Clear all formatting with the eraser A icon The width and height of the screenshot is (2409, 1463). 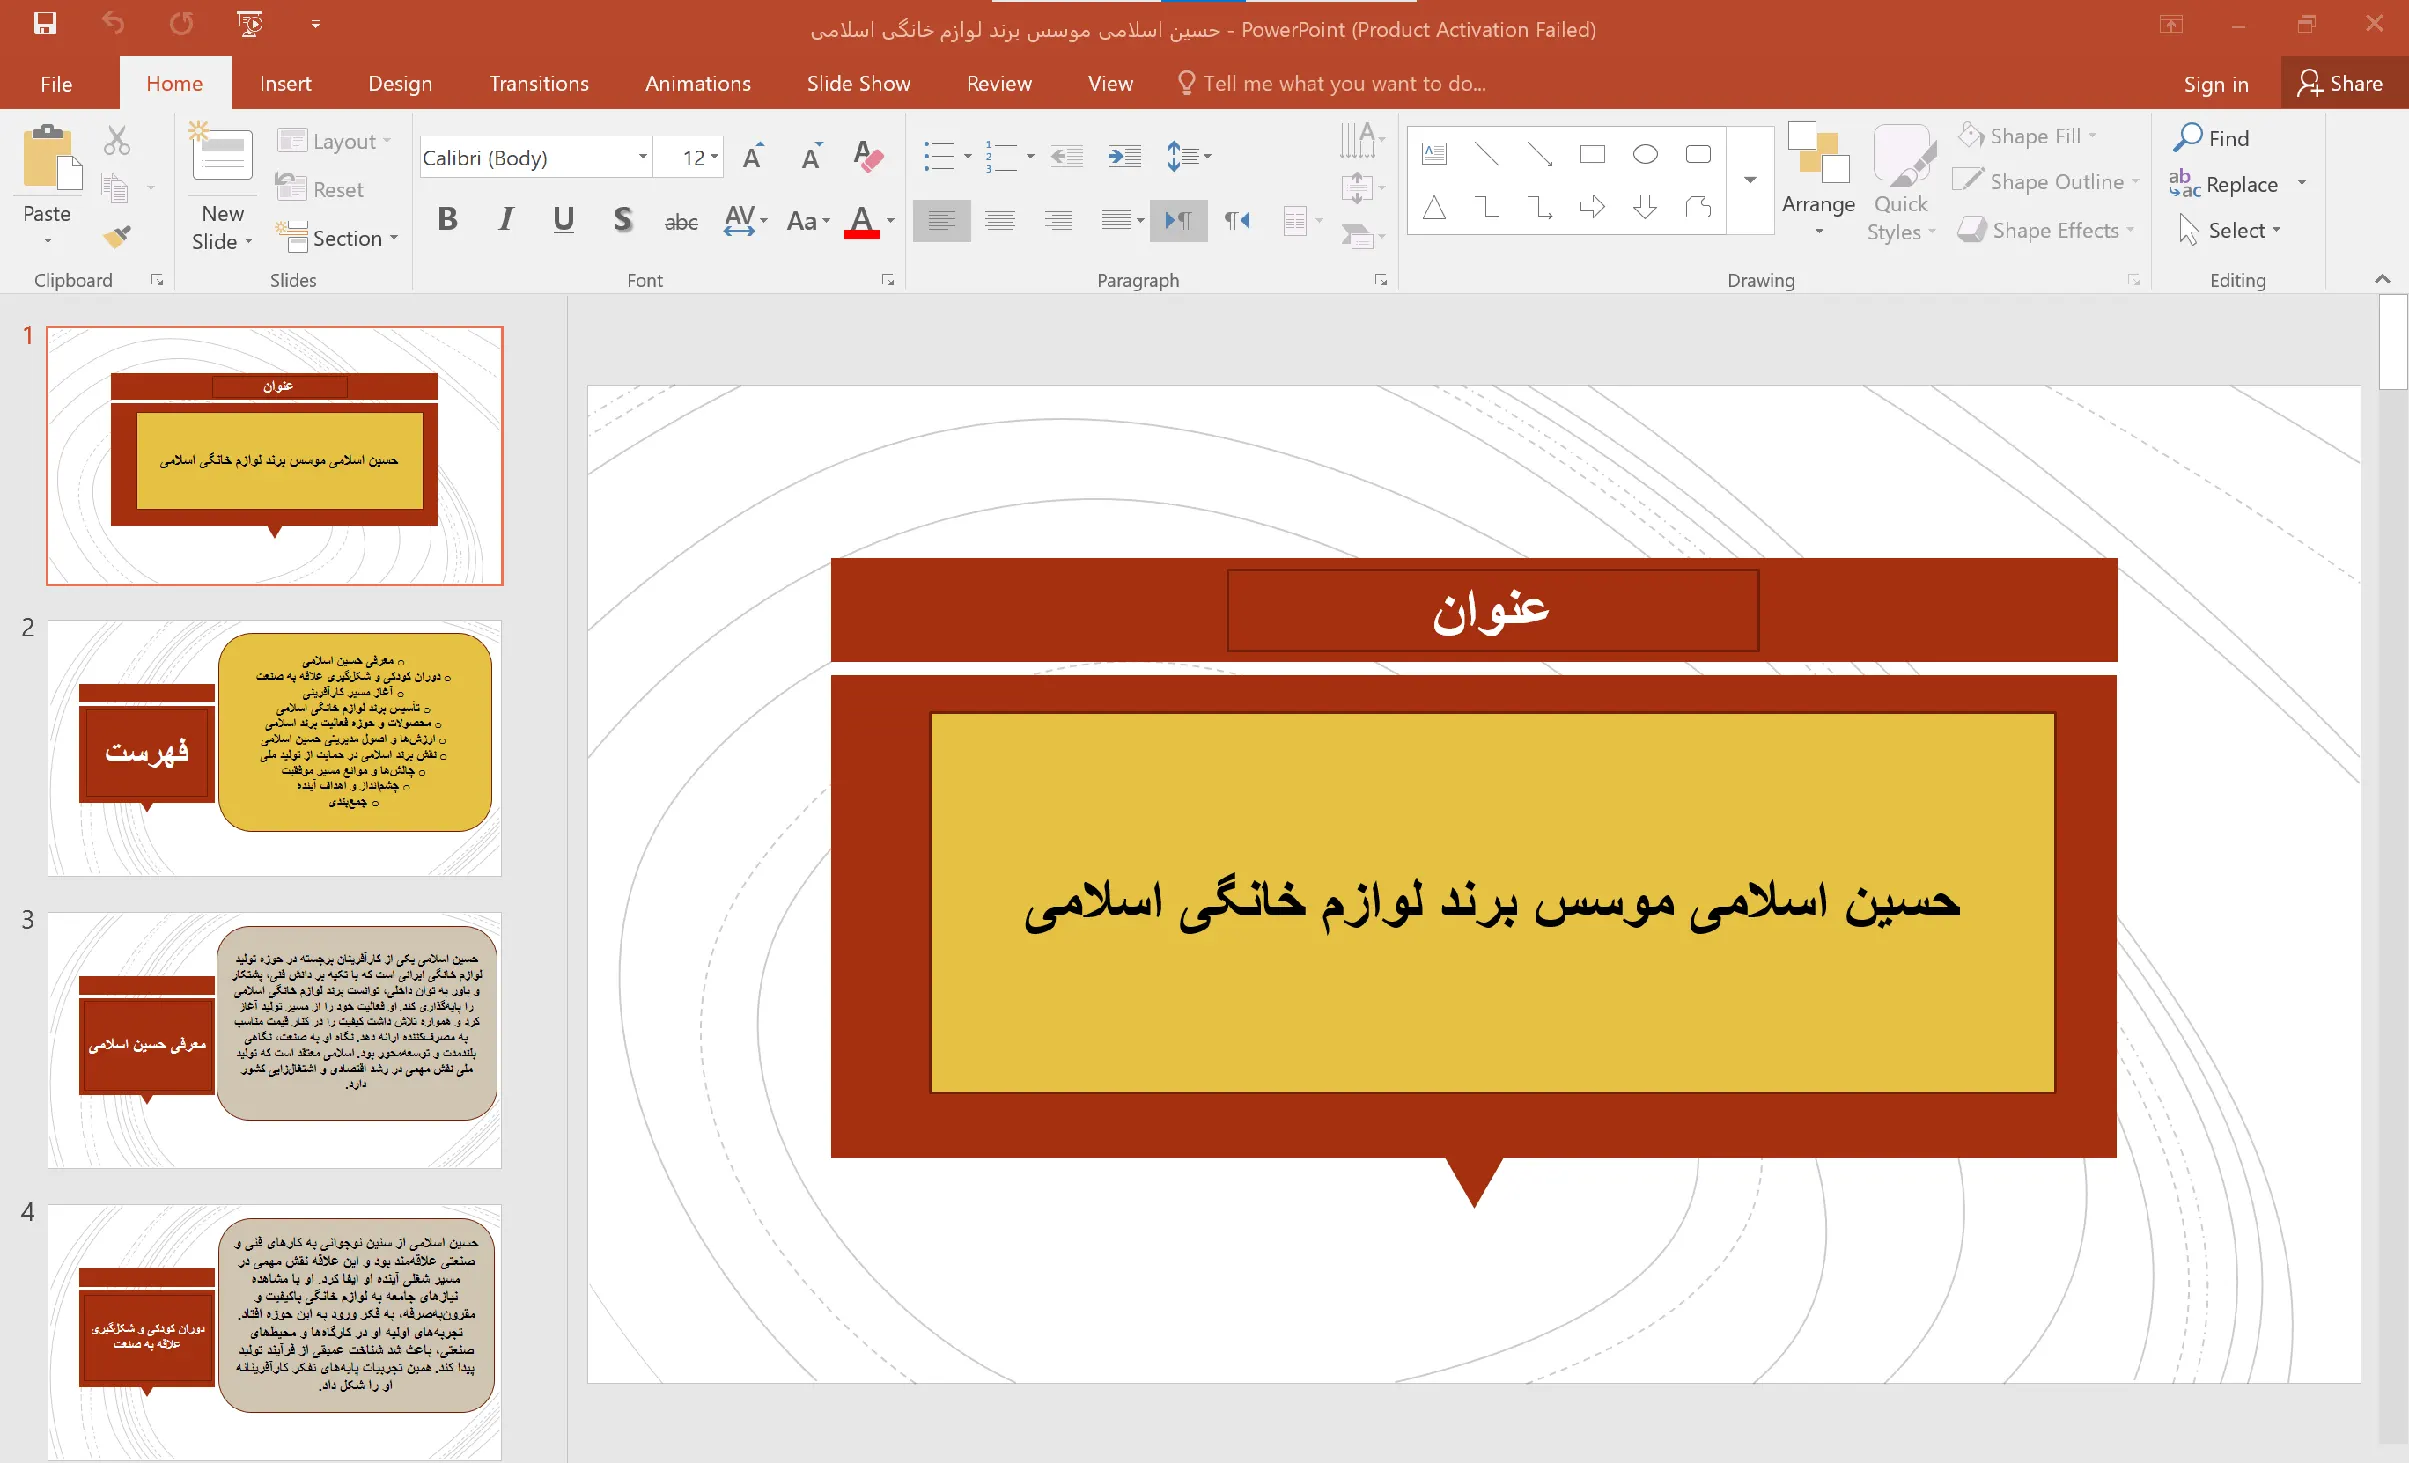pyautogui.click(x=868, y=156)
